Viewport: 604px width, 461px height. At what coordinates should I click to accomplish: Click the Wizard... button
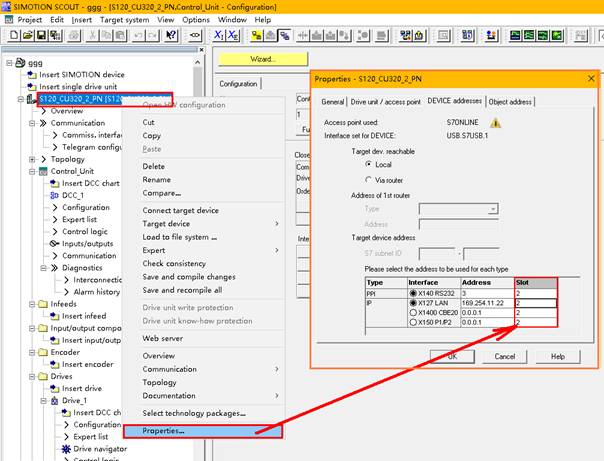pyautogui.click(x=262, y=60)
